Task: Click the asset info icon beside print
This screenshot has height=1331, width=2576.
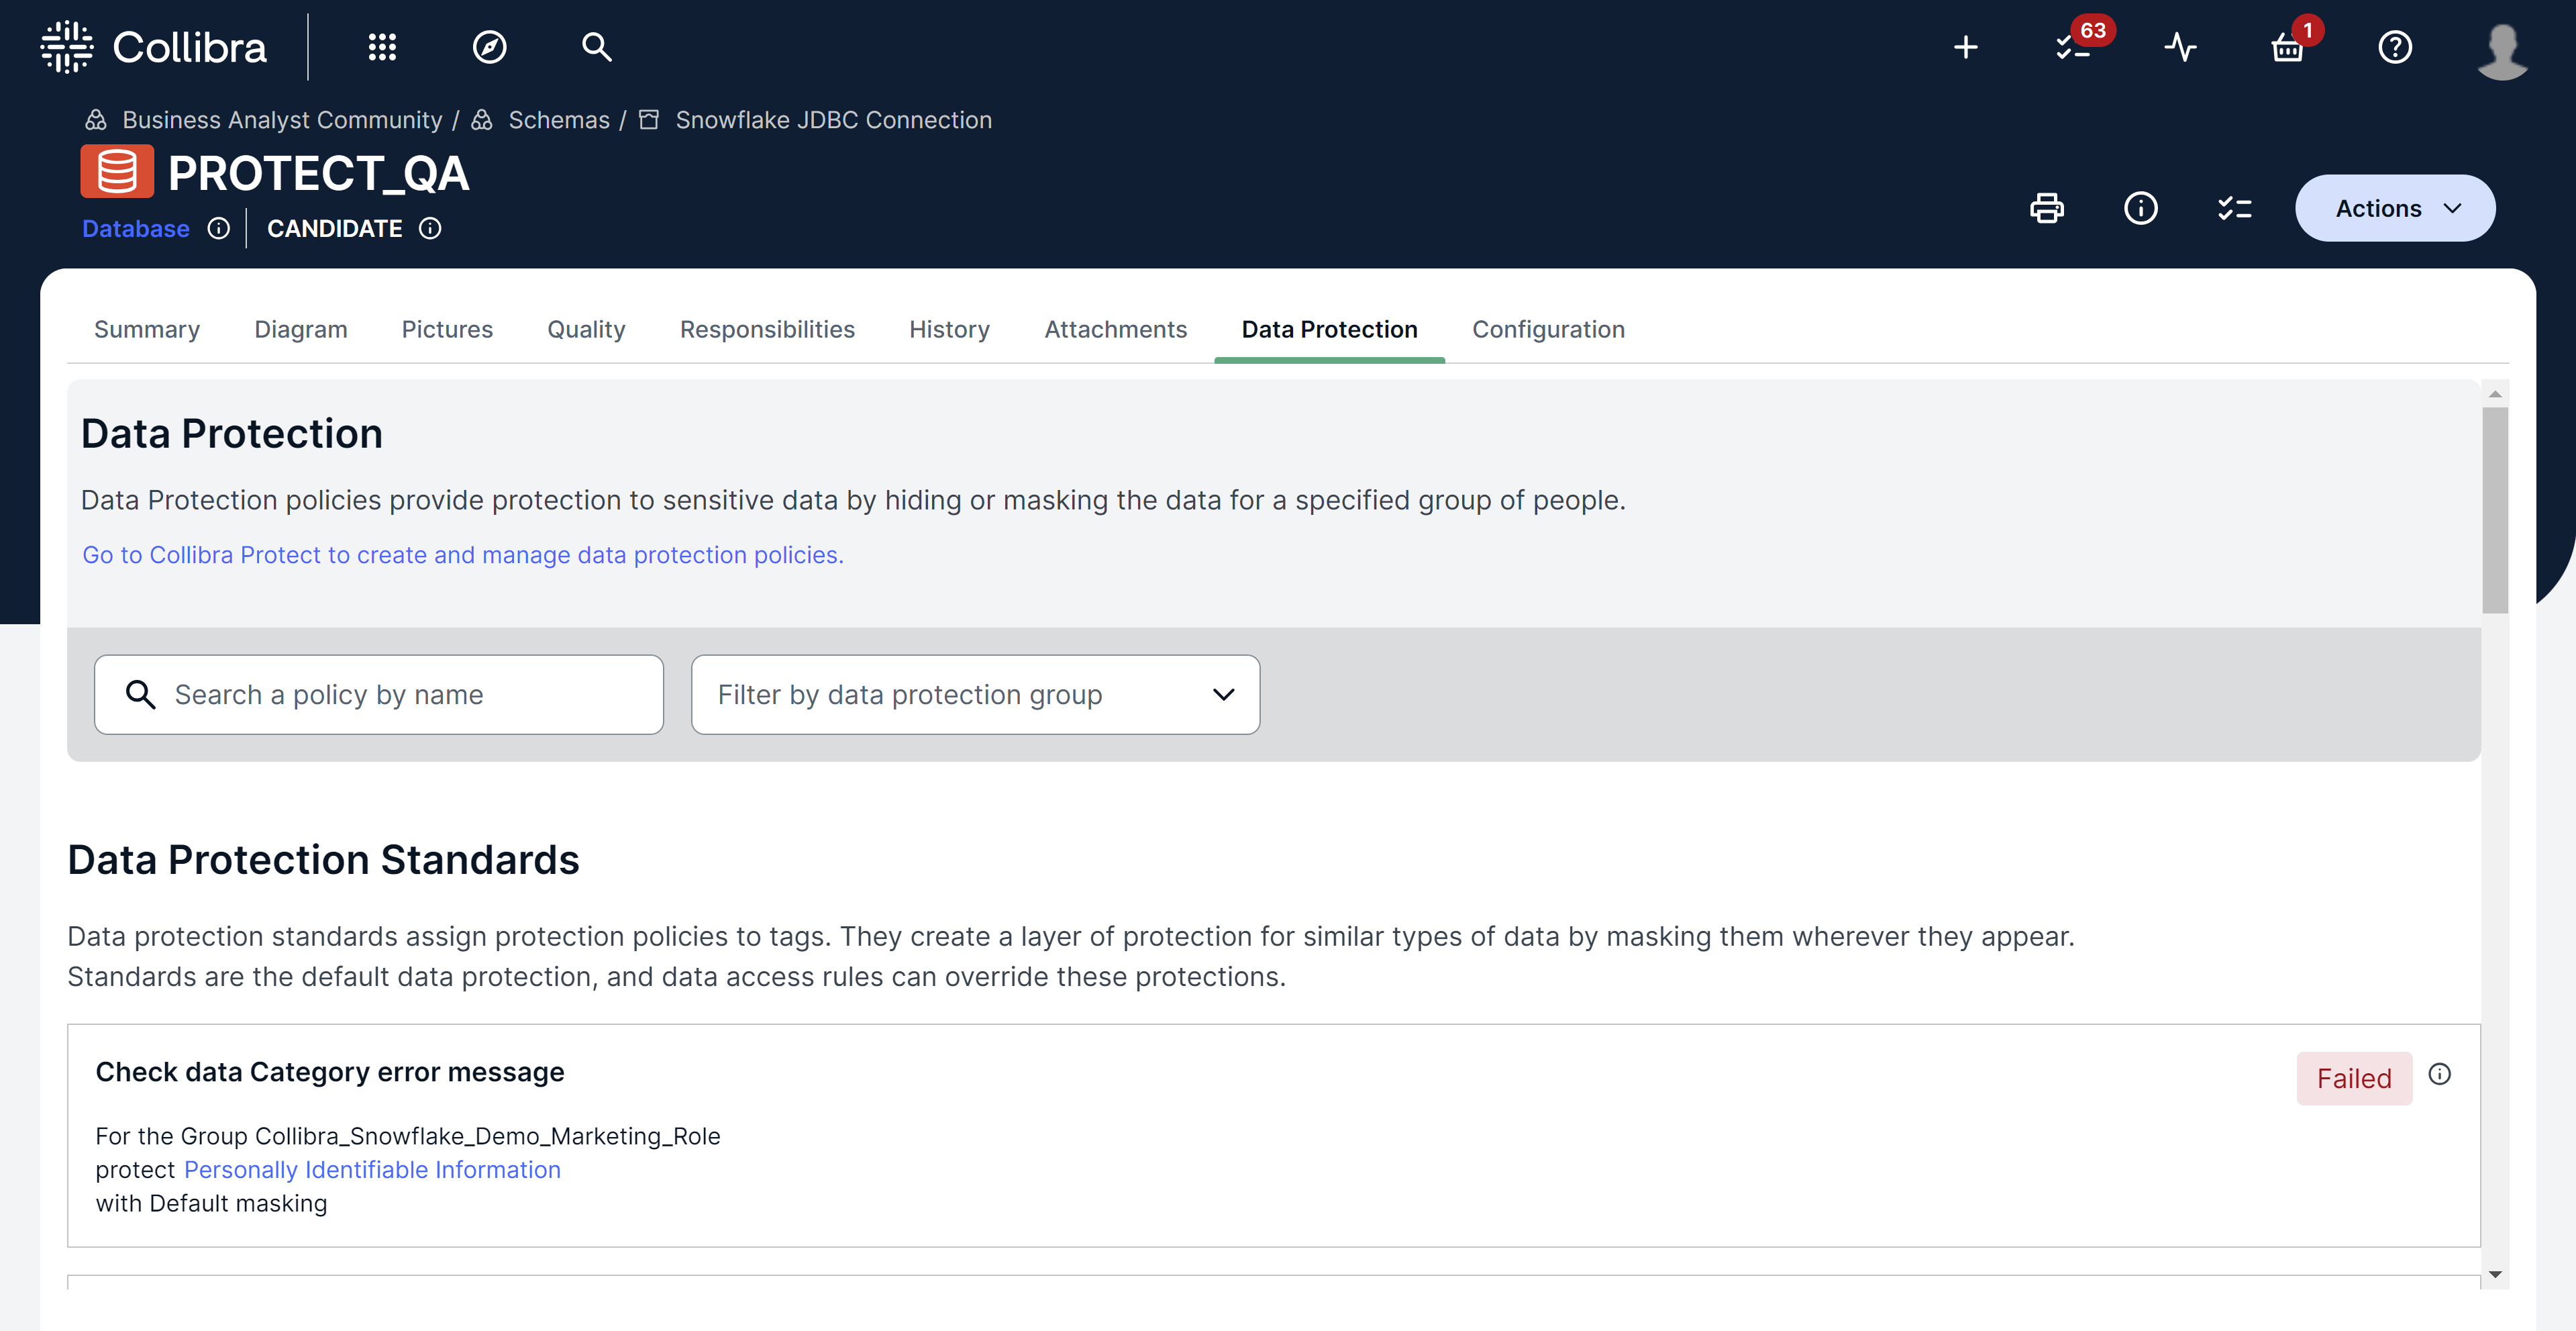Action: pyautogui.click(x=2141, y=208)
